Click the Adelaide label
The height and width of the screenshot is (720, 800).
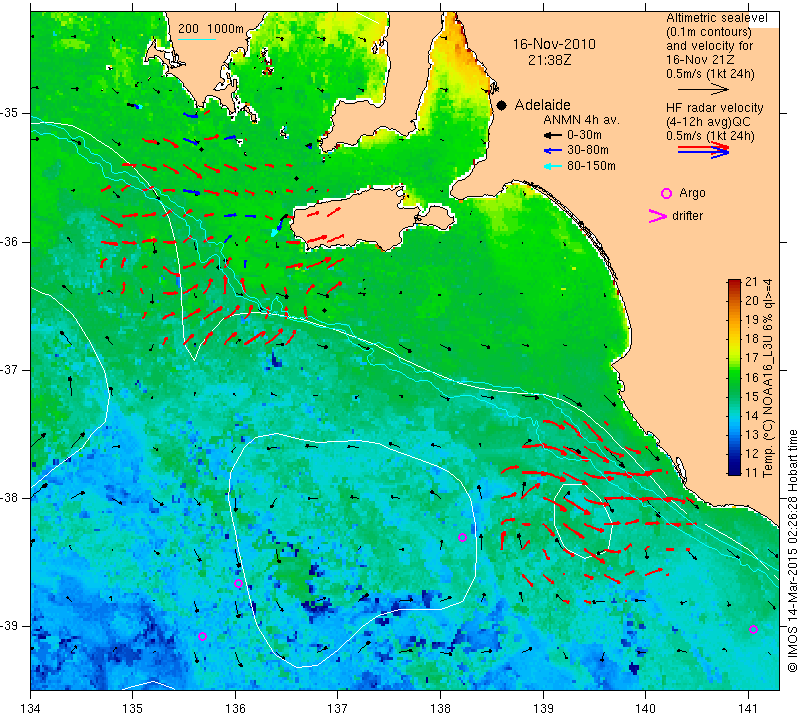[x=542, y=105]
